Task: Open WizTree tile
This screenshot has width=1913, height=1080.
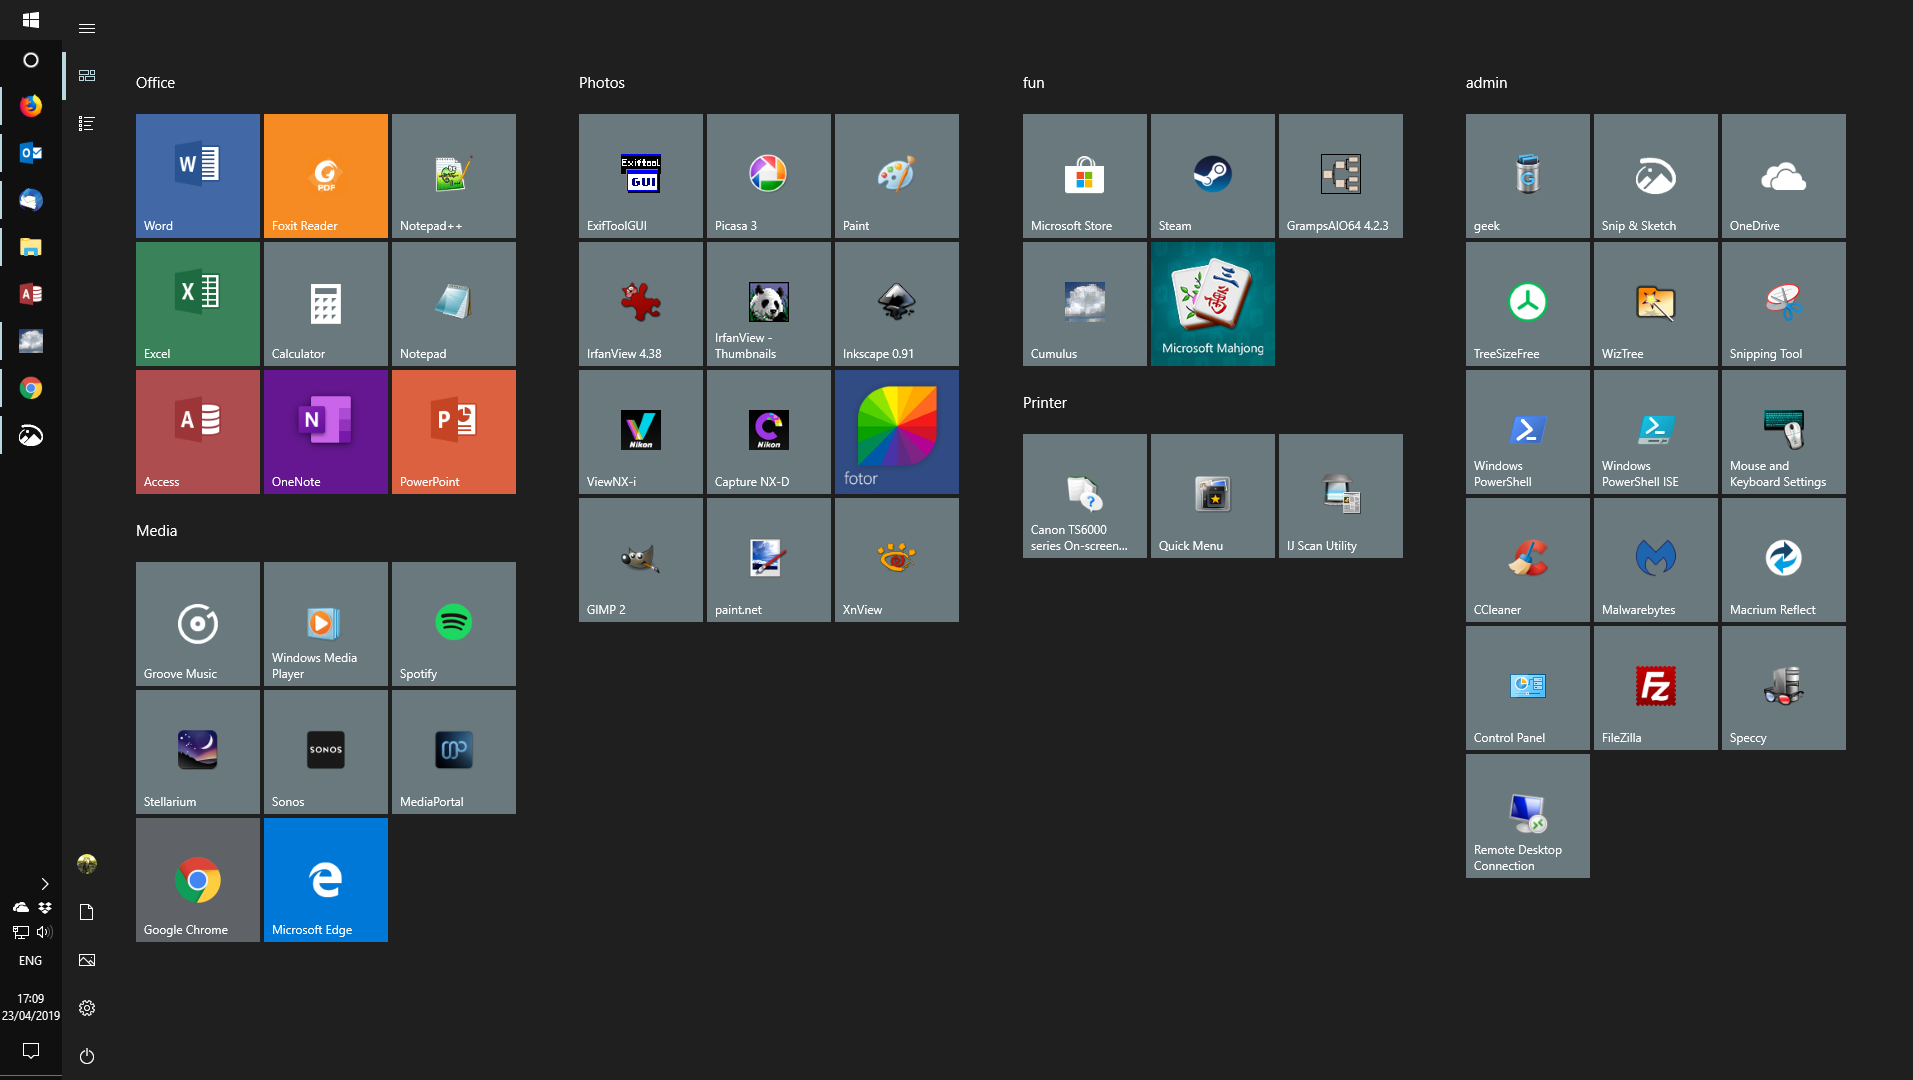Action: click(x=1656, y=304)
